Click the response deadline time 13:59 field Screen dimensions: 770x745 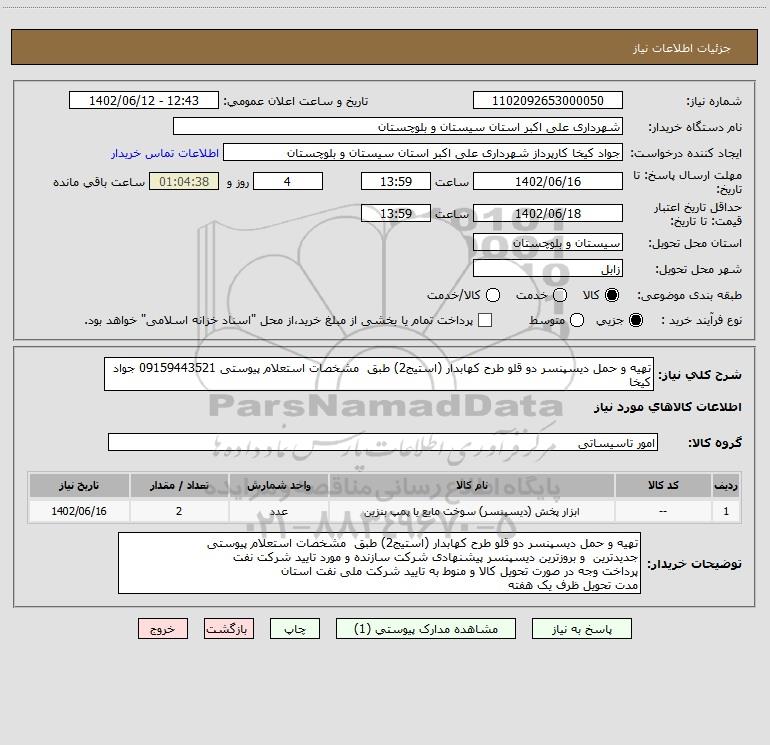click(396, 181)
